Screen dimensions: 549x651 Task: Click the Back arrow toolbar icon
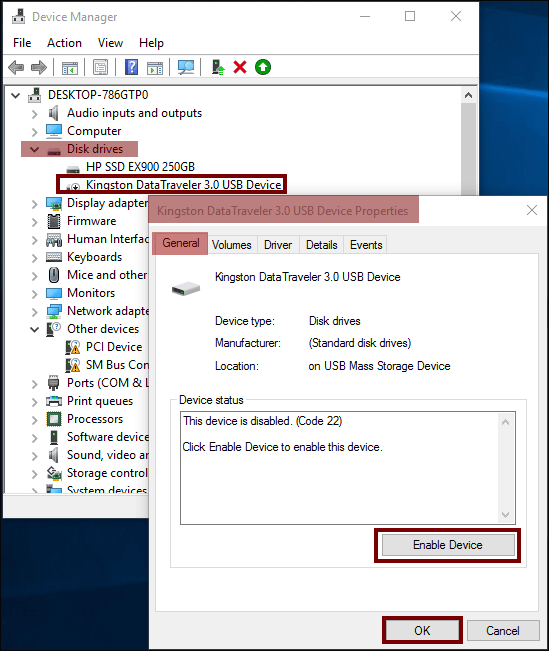pos(16,67)
